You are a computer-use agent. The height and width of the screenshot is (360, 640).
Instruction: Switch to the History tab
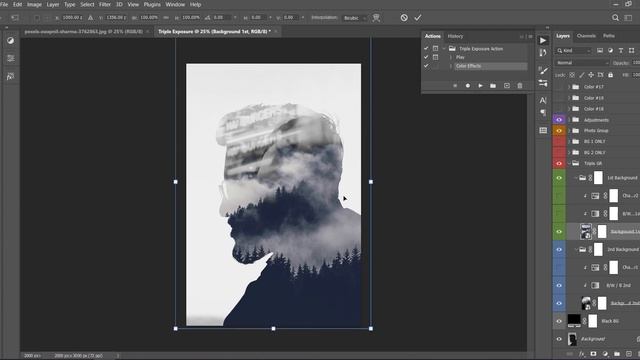click(455, 36)
